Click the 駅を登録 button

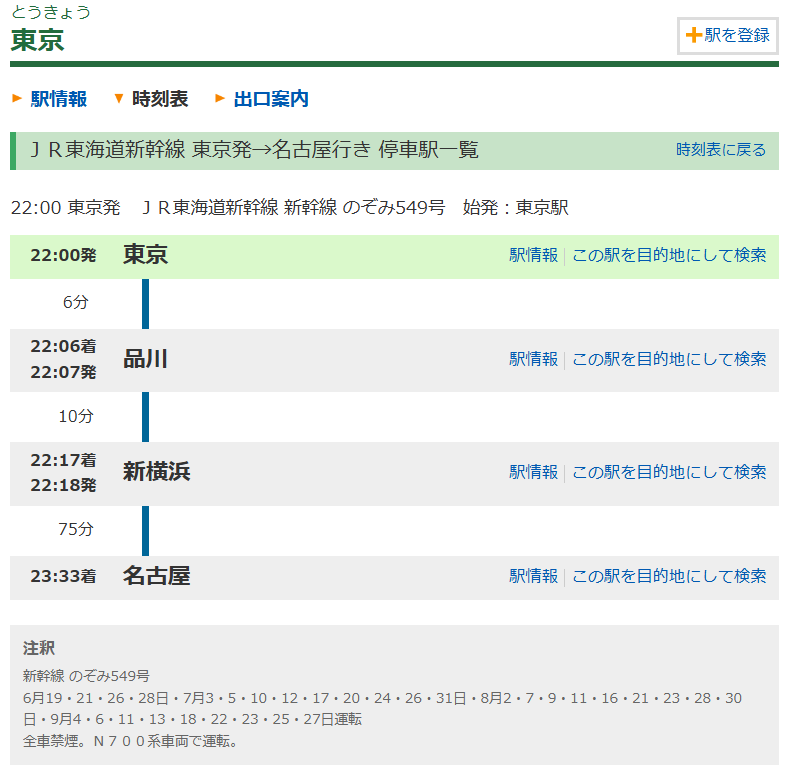727,35
